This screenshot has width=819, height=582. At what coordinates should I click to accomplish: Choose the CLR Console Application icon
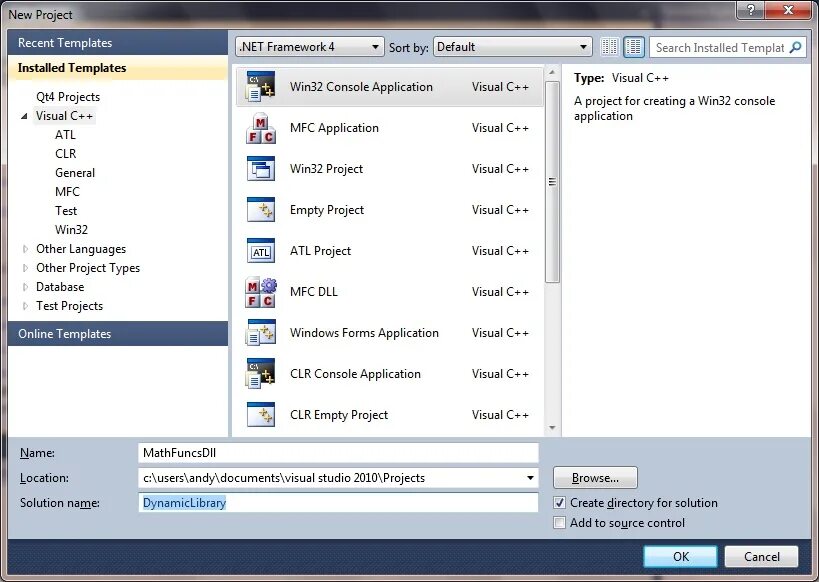[260, 374]
